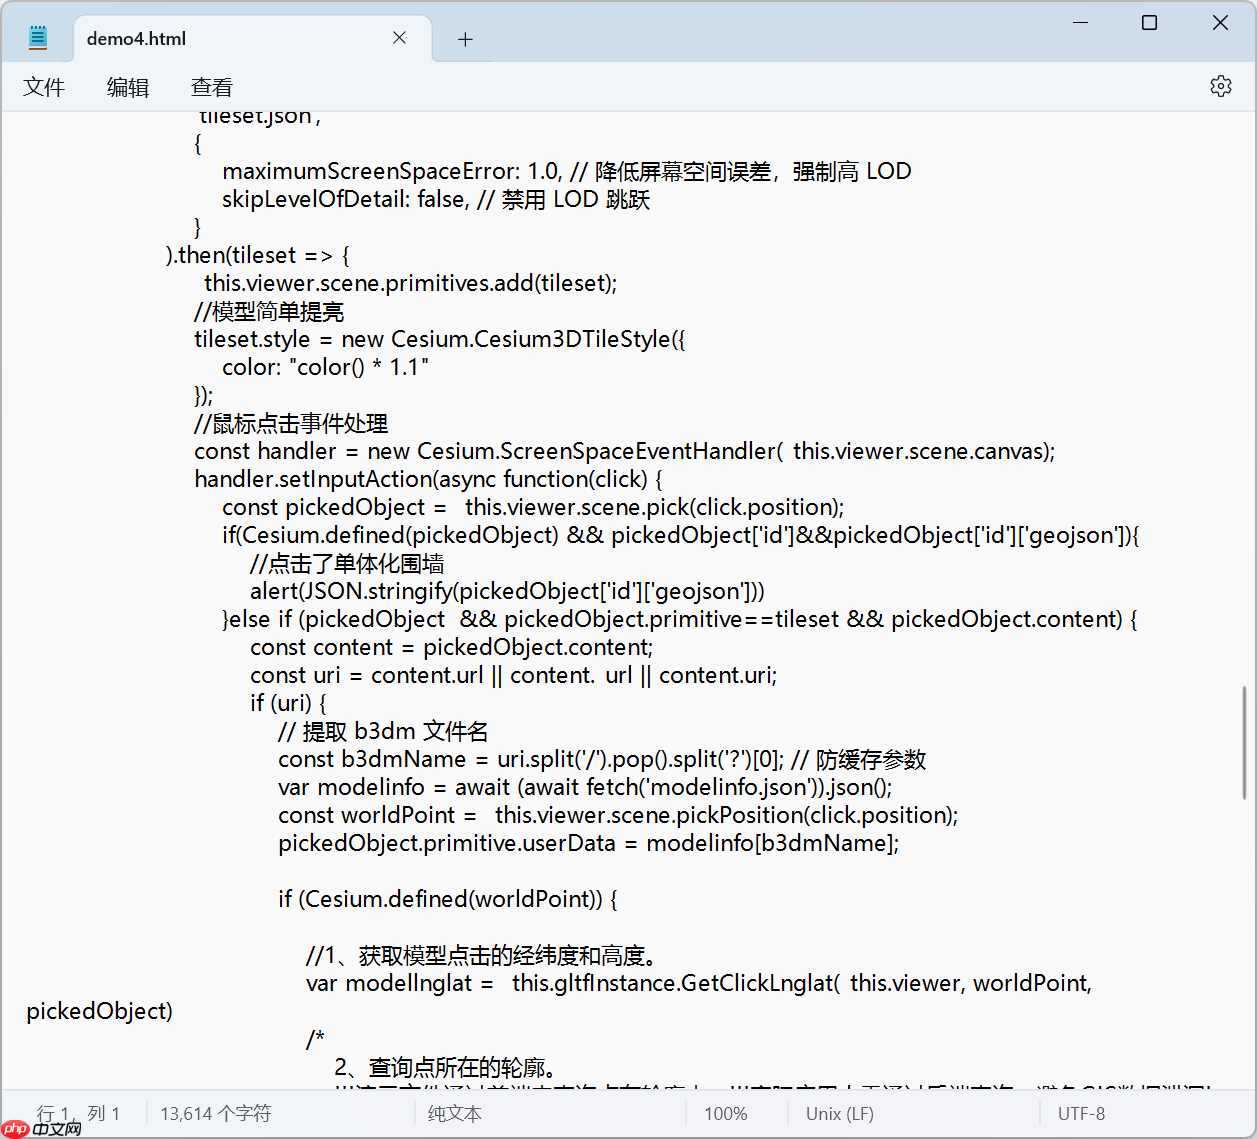Click the 行 1, 列 1 cursor position indicator
Screen dimensions: 1257x1139
click(x=80, y=1113)
